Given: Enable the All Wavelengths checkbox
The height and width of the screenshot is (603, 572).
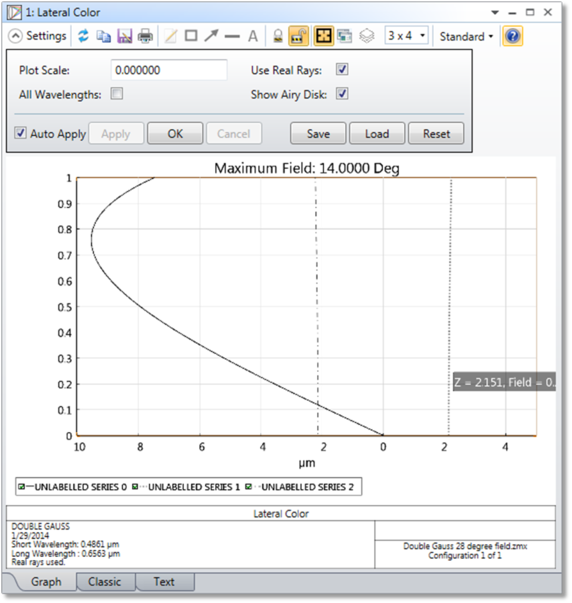Looking at the screenshot, I should pos(117,93).
